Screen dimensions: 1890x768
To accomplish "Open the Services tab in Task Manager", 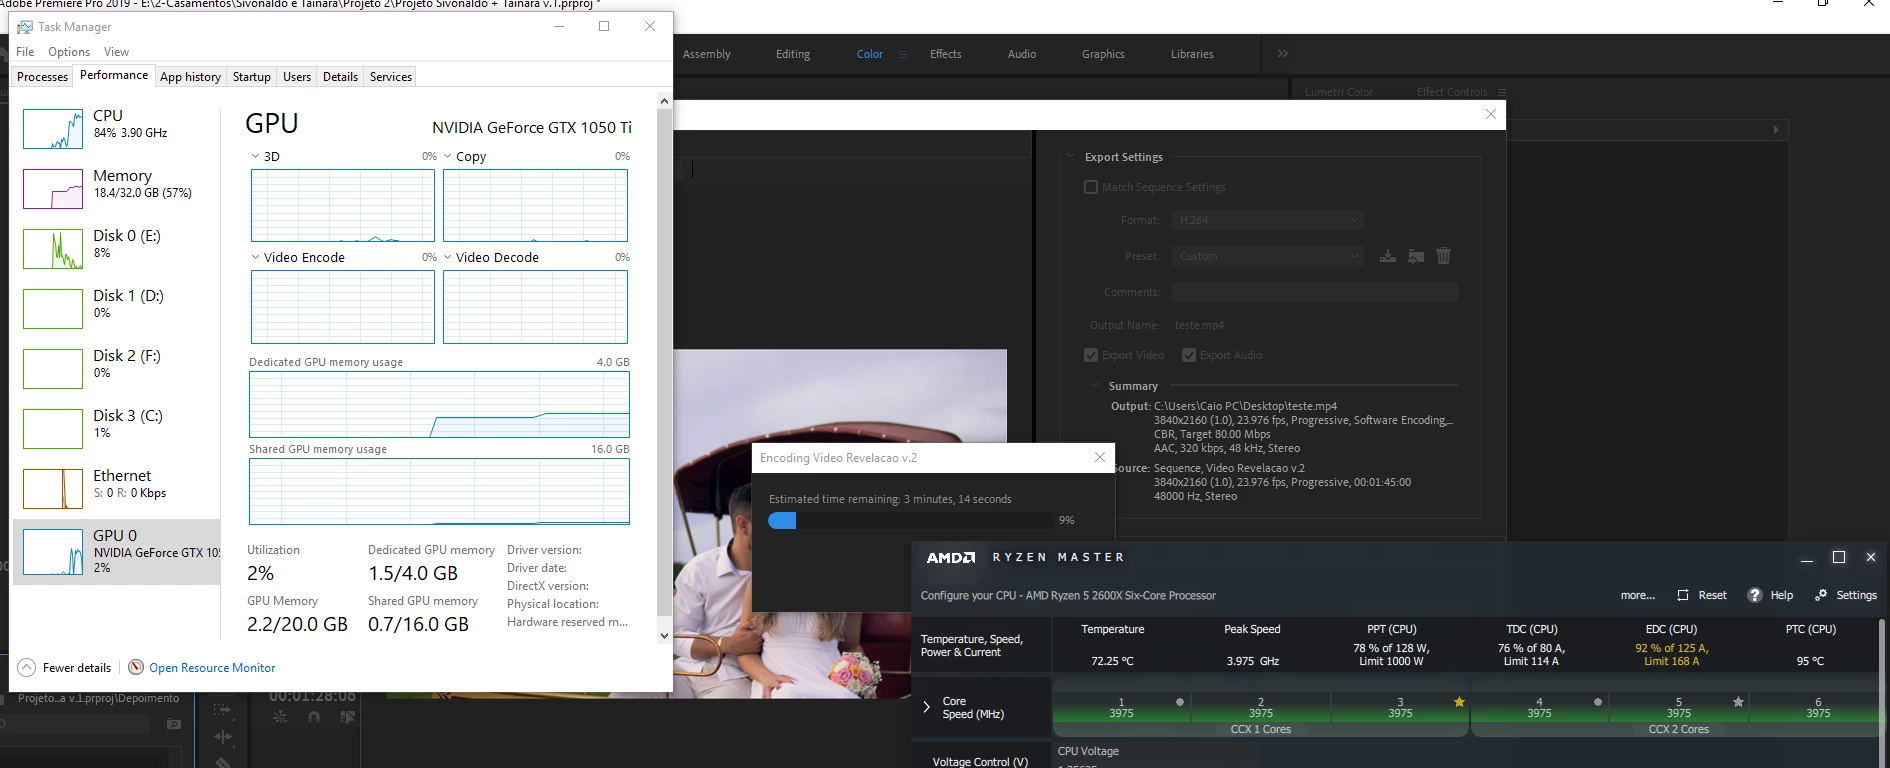I will pyautogui.click(x=391, y=77).
